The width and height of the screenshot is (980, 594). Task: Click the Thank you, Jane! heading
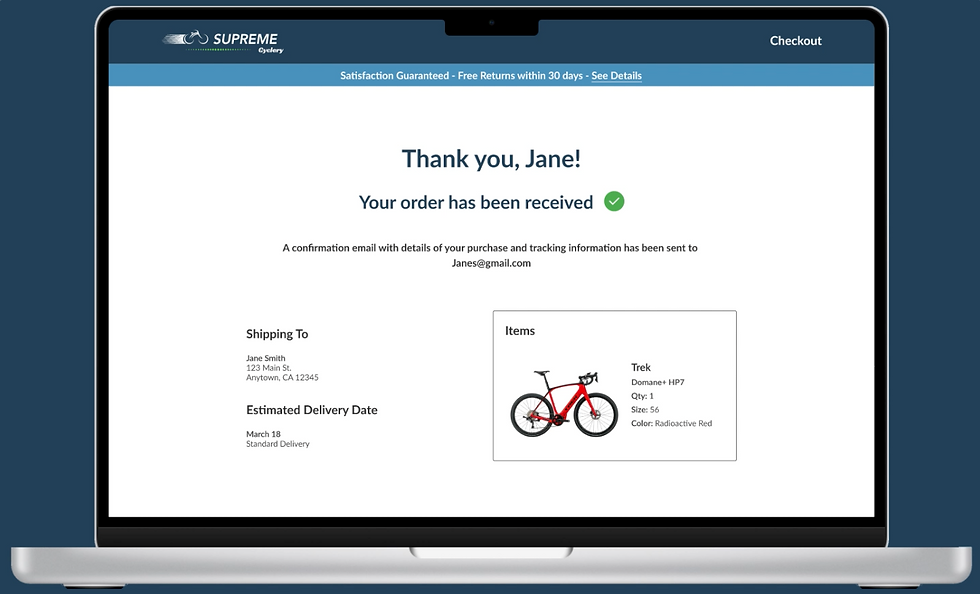pos(491,159)
